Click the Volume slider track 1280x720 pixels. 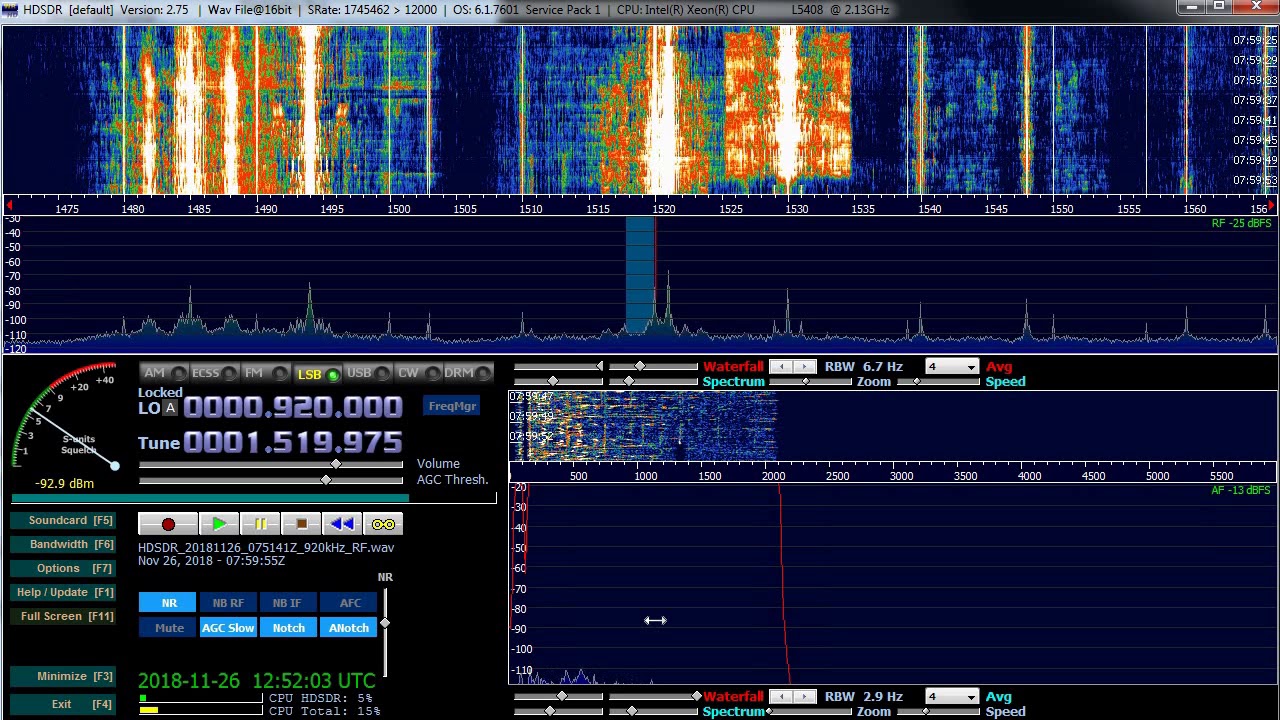click(270, 464)
